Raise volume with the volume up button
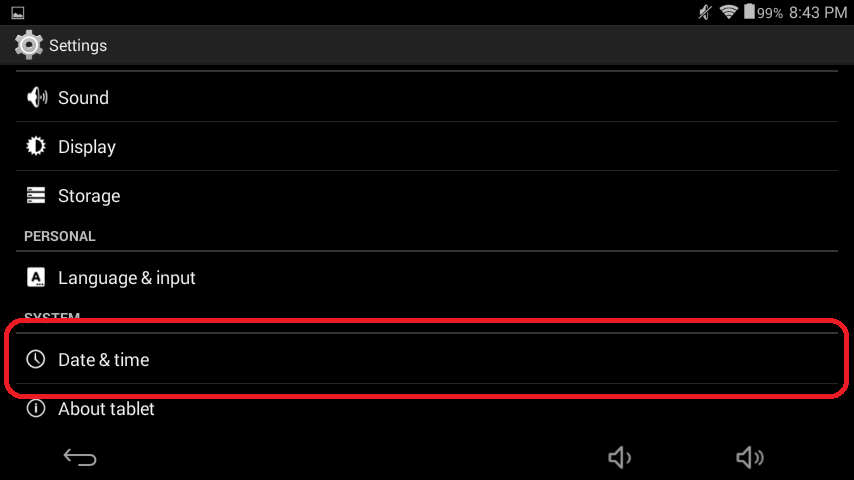The width and height of the screenshot is (854, 480). 749,457
